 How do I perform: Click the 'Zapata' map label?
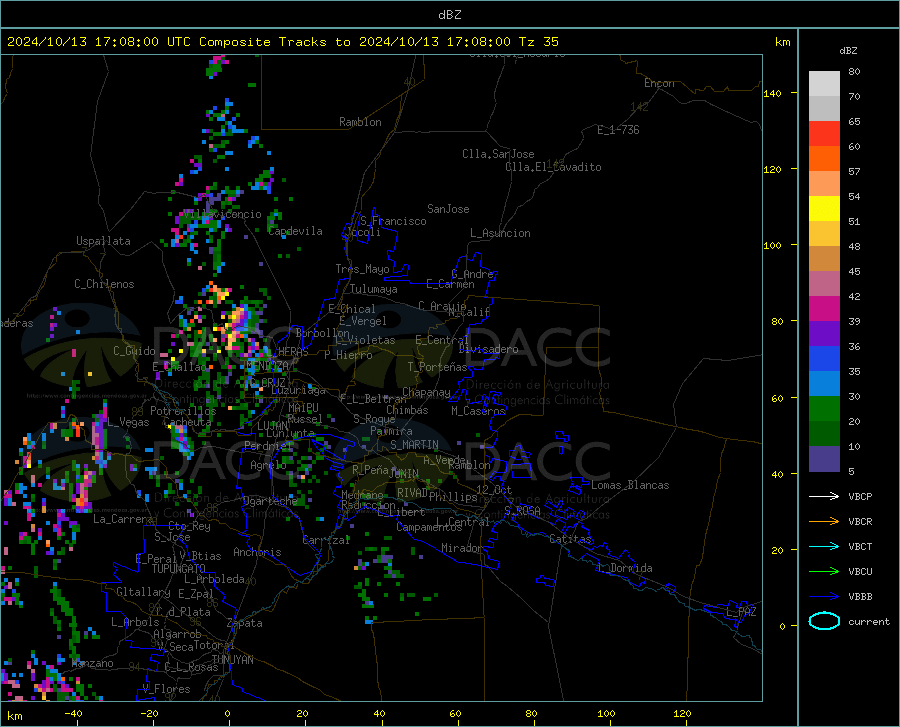click(245, 623)
